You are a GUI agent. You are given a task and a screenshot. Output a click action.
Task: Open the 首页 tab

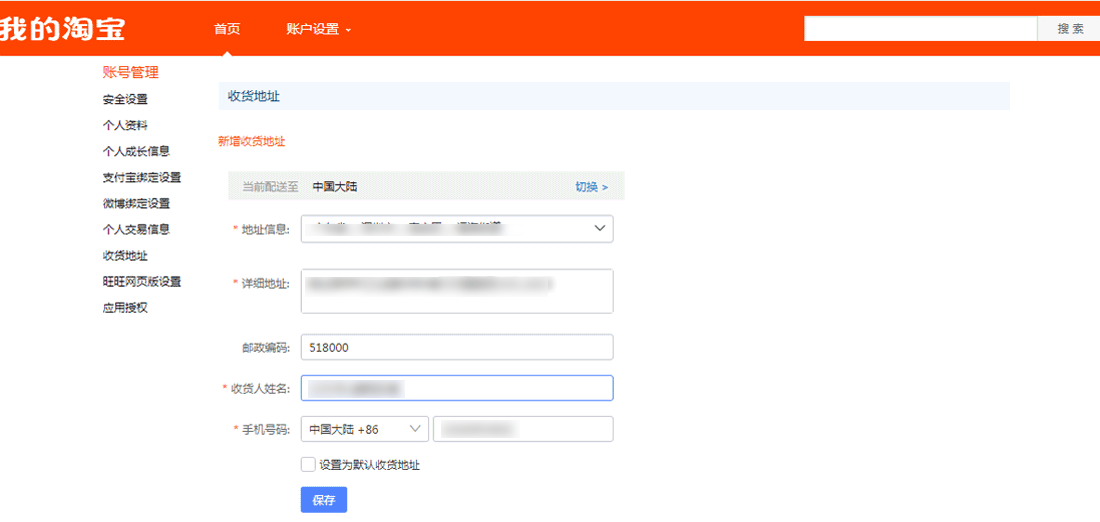pyautogui.click(x=227, y=29)
